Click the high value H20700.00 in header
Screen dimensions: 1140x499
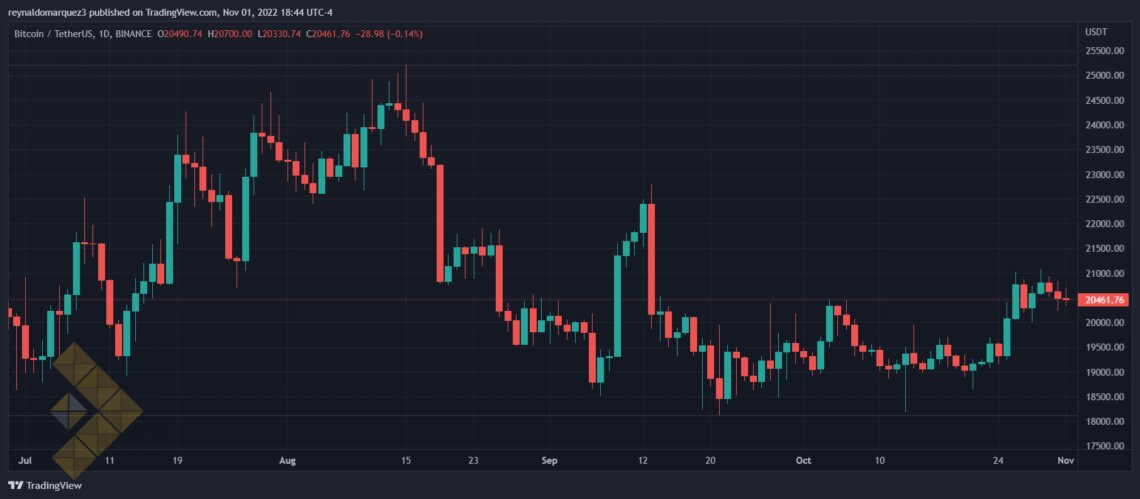tap(229, 34)
